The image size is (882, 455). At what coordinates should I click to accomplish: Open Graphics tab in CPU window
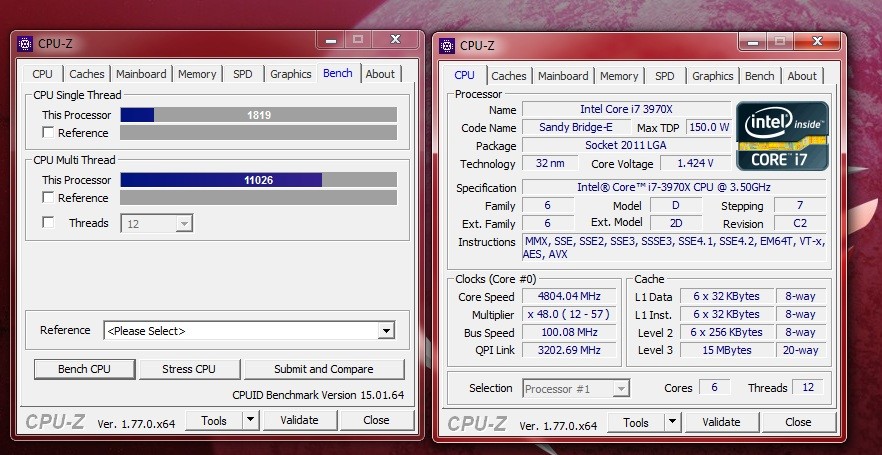(x=713, y=76)
